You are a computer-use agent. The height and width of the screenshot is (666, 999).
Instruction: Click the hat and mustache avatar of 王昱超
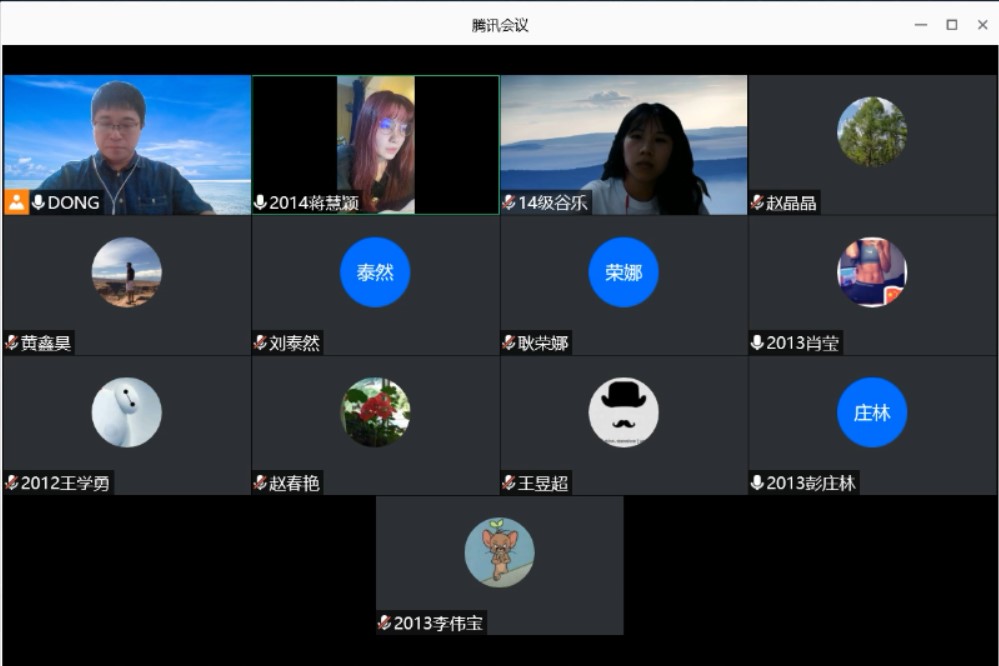tap(623, 412)
